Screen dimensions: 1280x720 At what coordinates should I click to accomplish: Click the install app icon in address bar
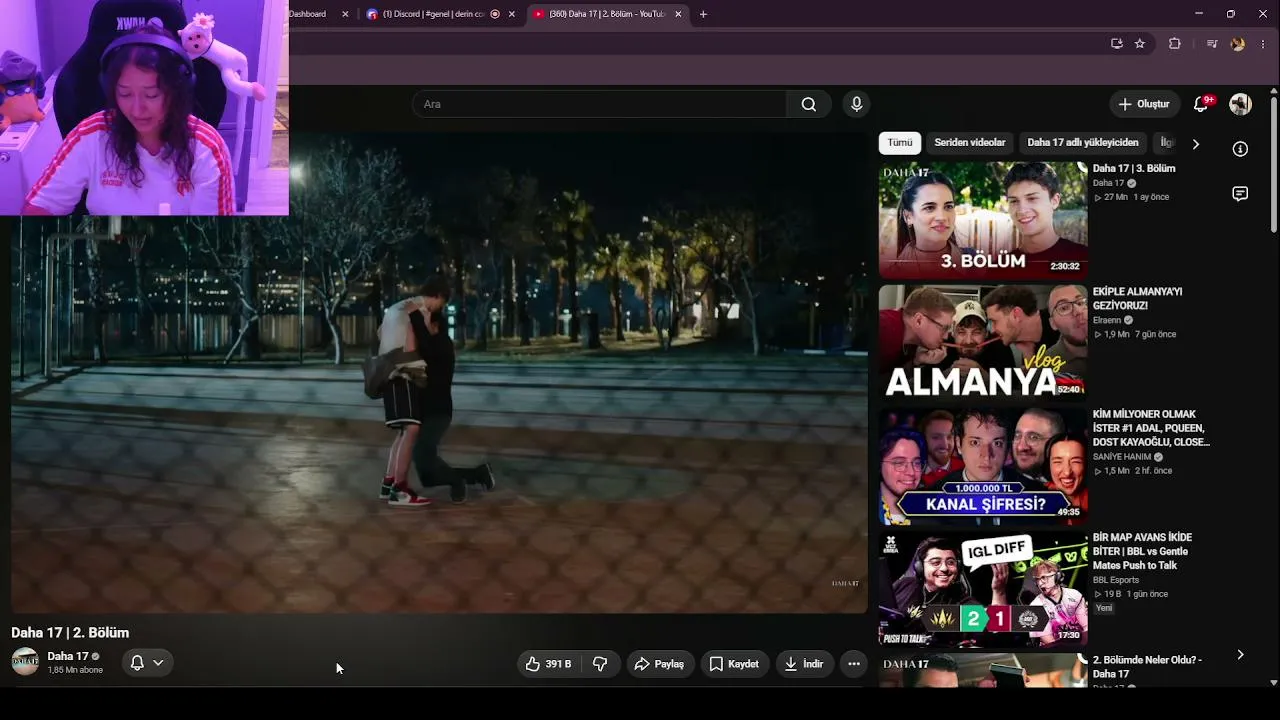coord(1116,44)
